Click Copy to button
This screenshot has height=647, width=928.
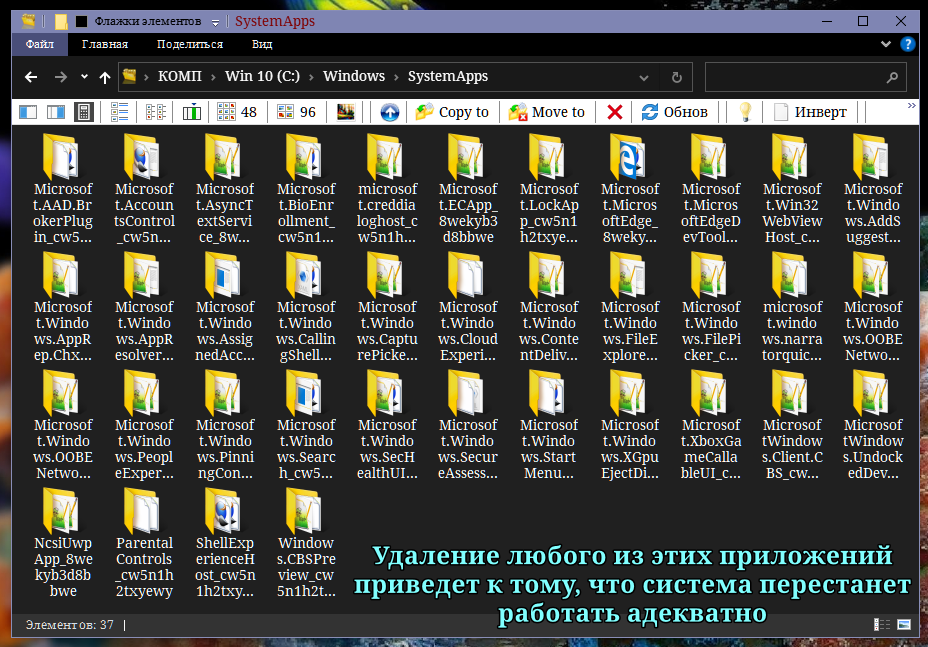point(452,112)
